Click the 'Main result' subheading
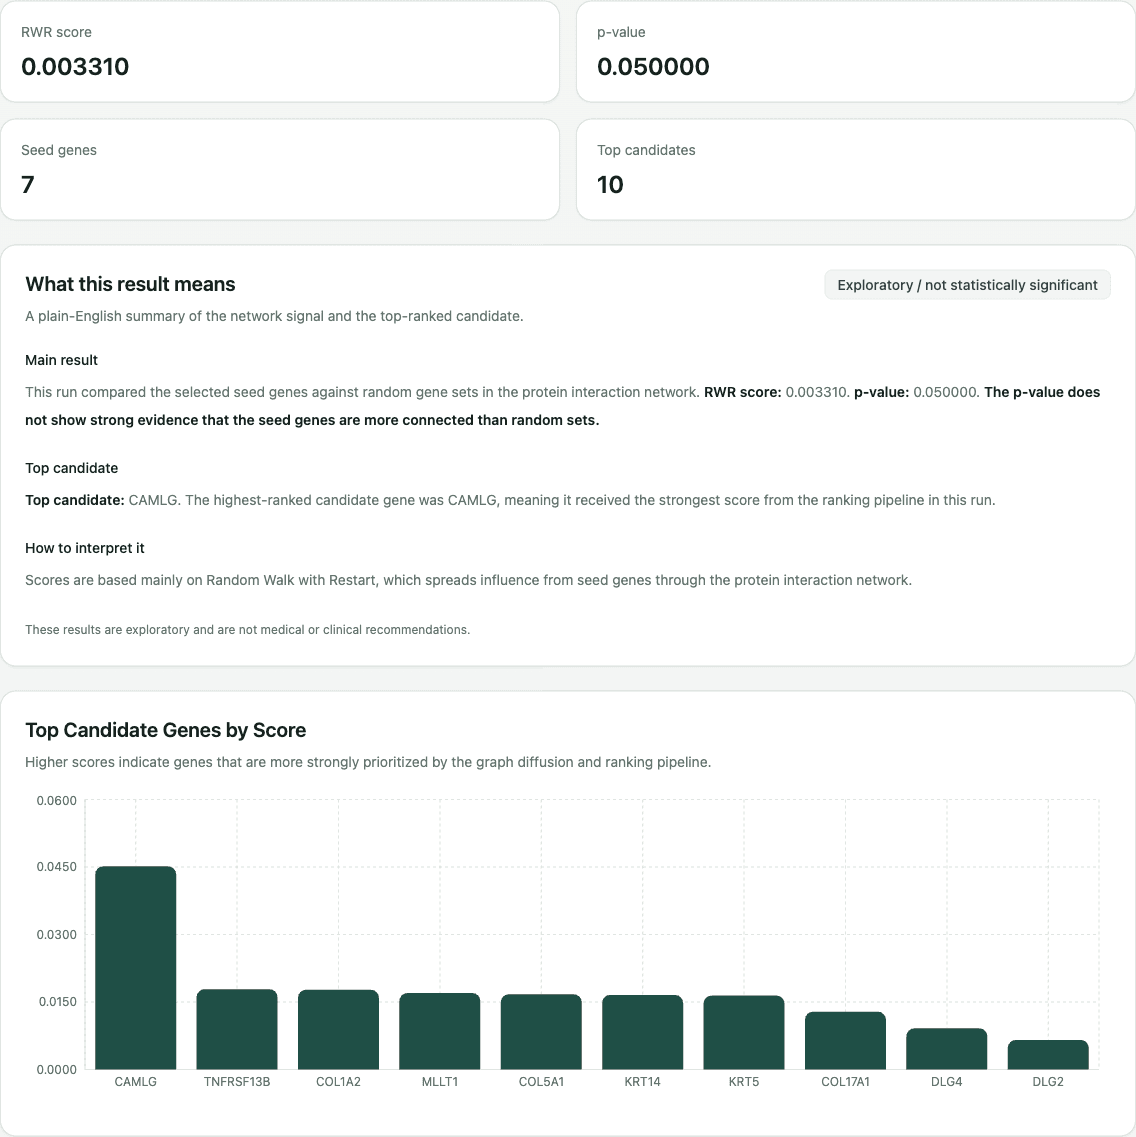This screenshot has height=1137, width=1136. (62, 360)
